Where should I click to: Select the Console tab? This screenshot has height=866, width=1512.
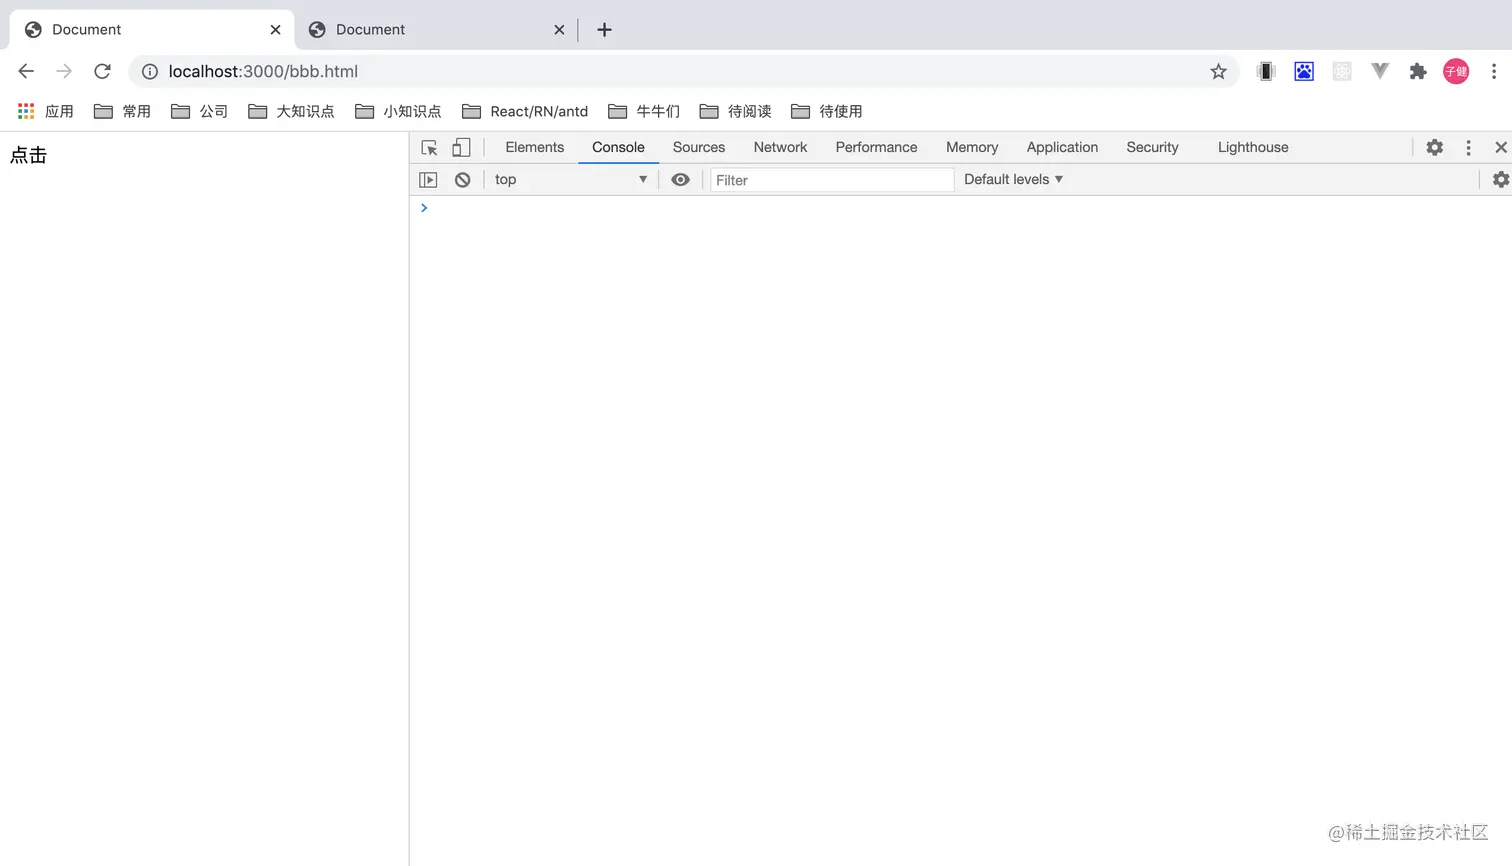pos(618,147)
